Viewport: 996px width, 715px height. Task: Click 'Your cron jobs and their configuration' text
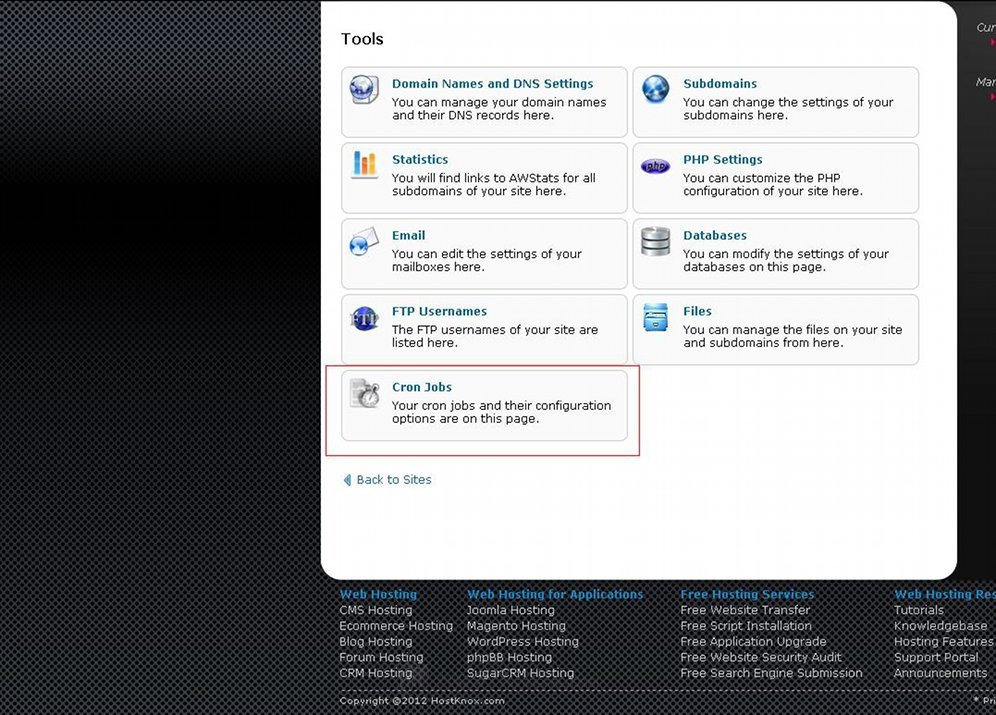point(502,412)
